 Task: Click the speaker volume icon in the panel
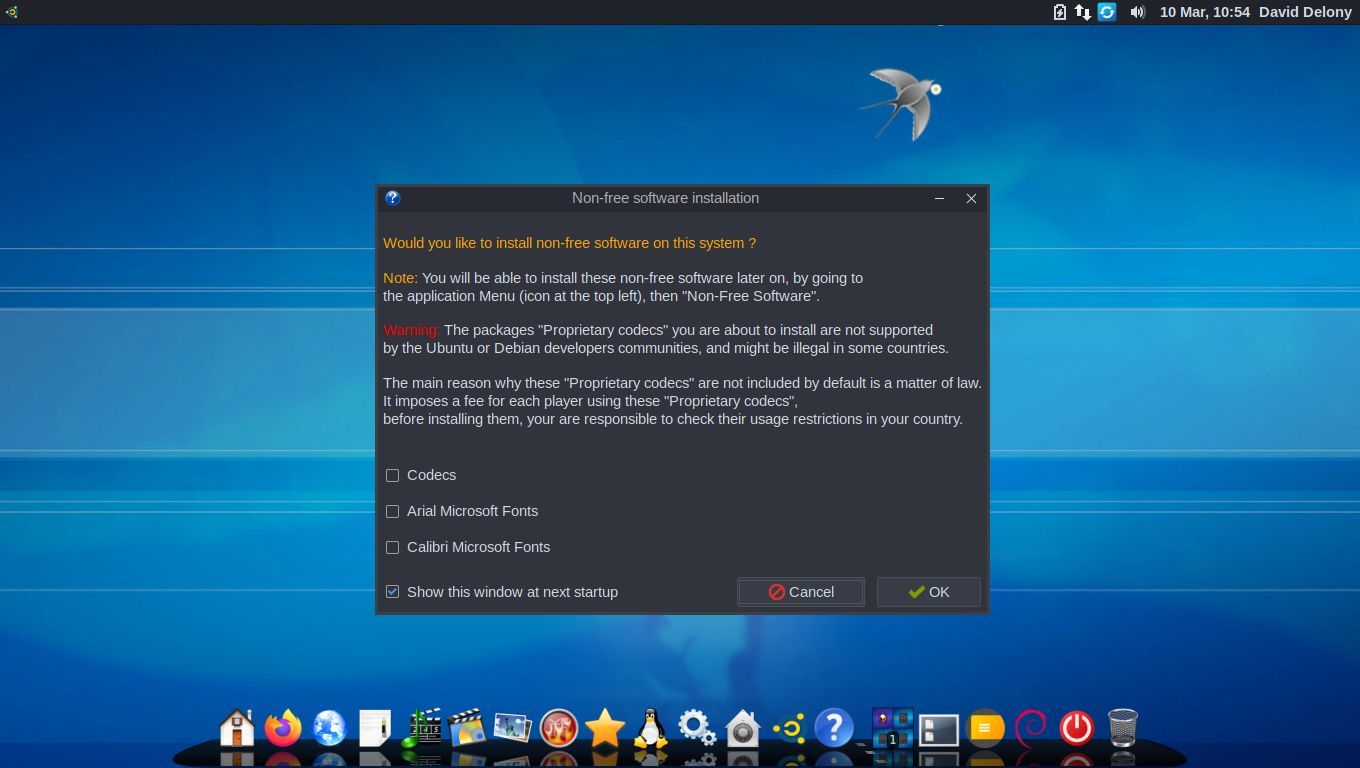[x=1139, y=12]
